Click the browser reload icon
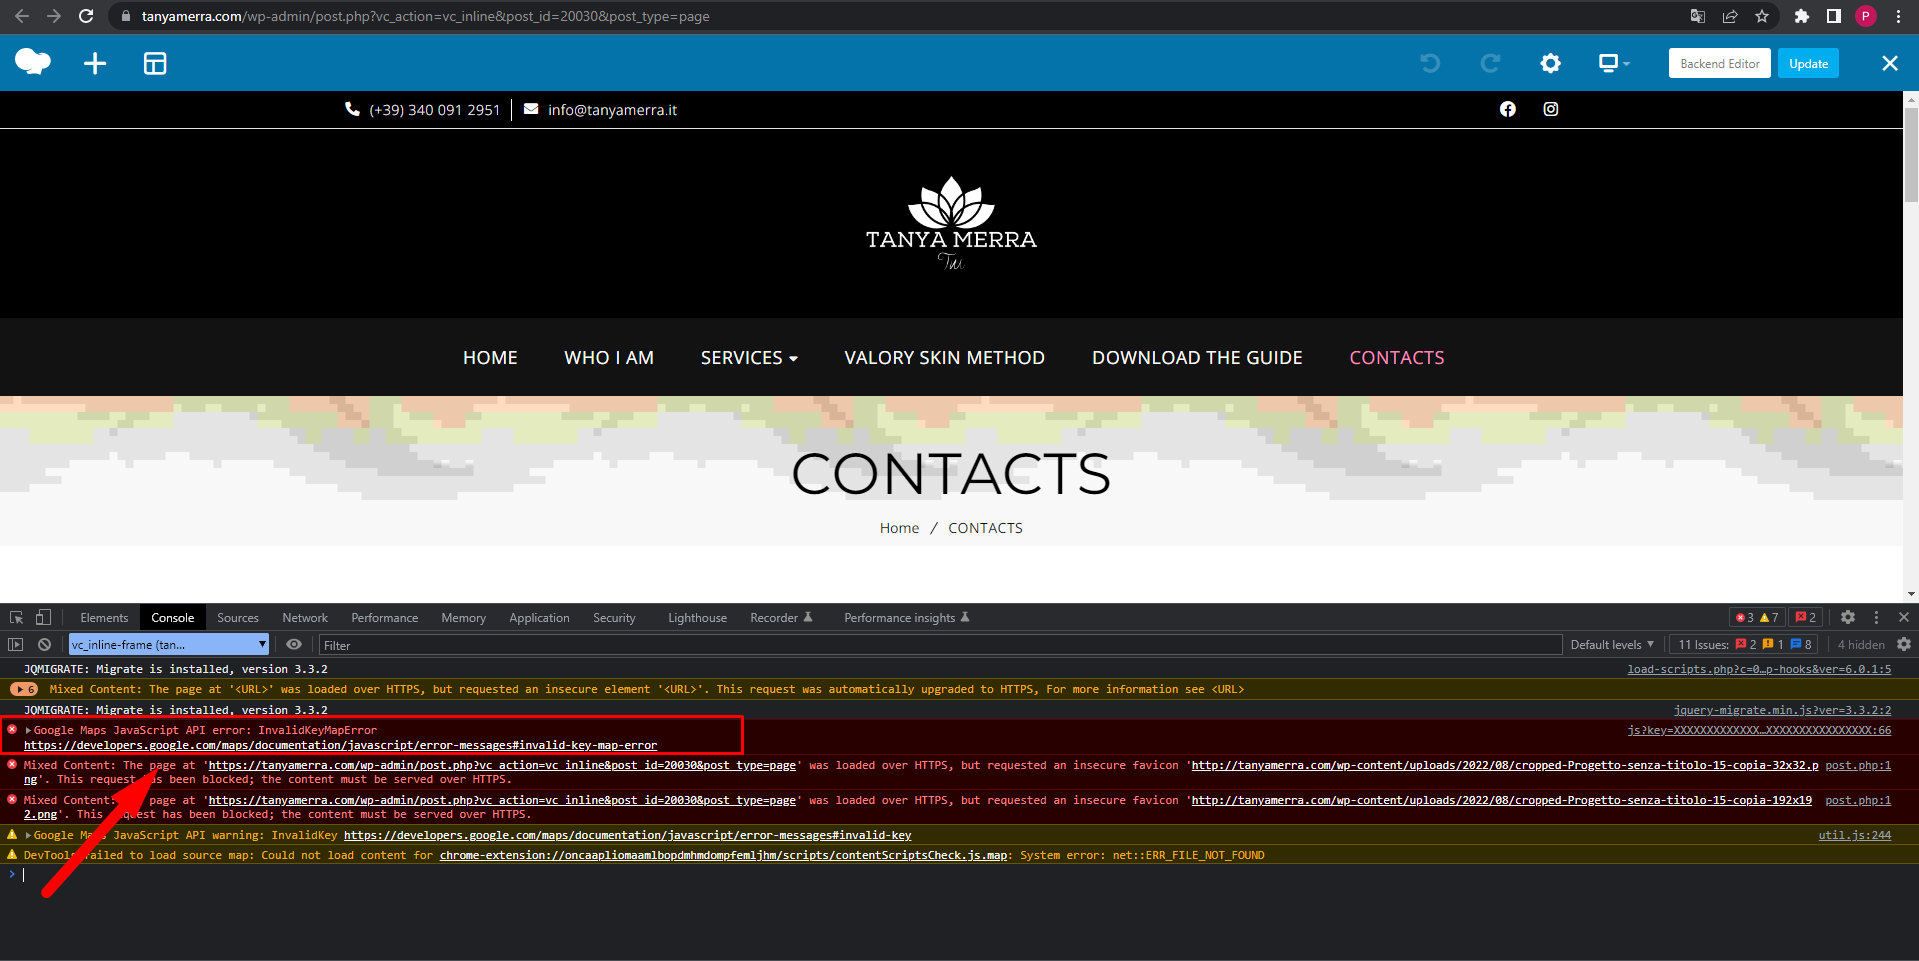 tap(86, 16)
